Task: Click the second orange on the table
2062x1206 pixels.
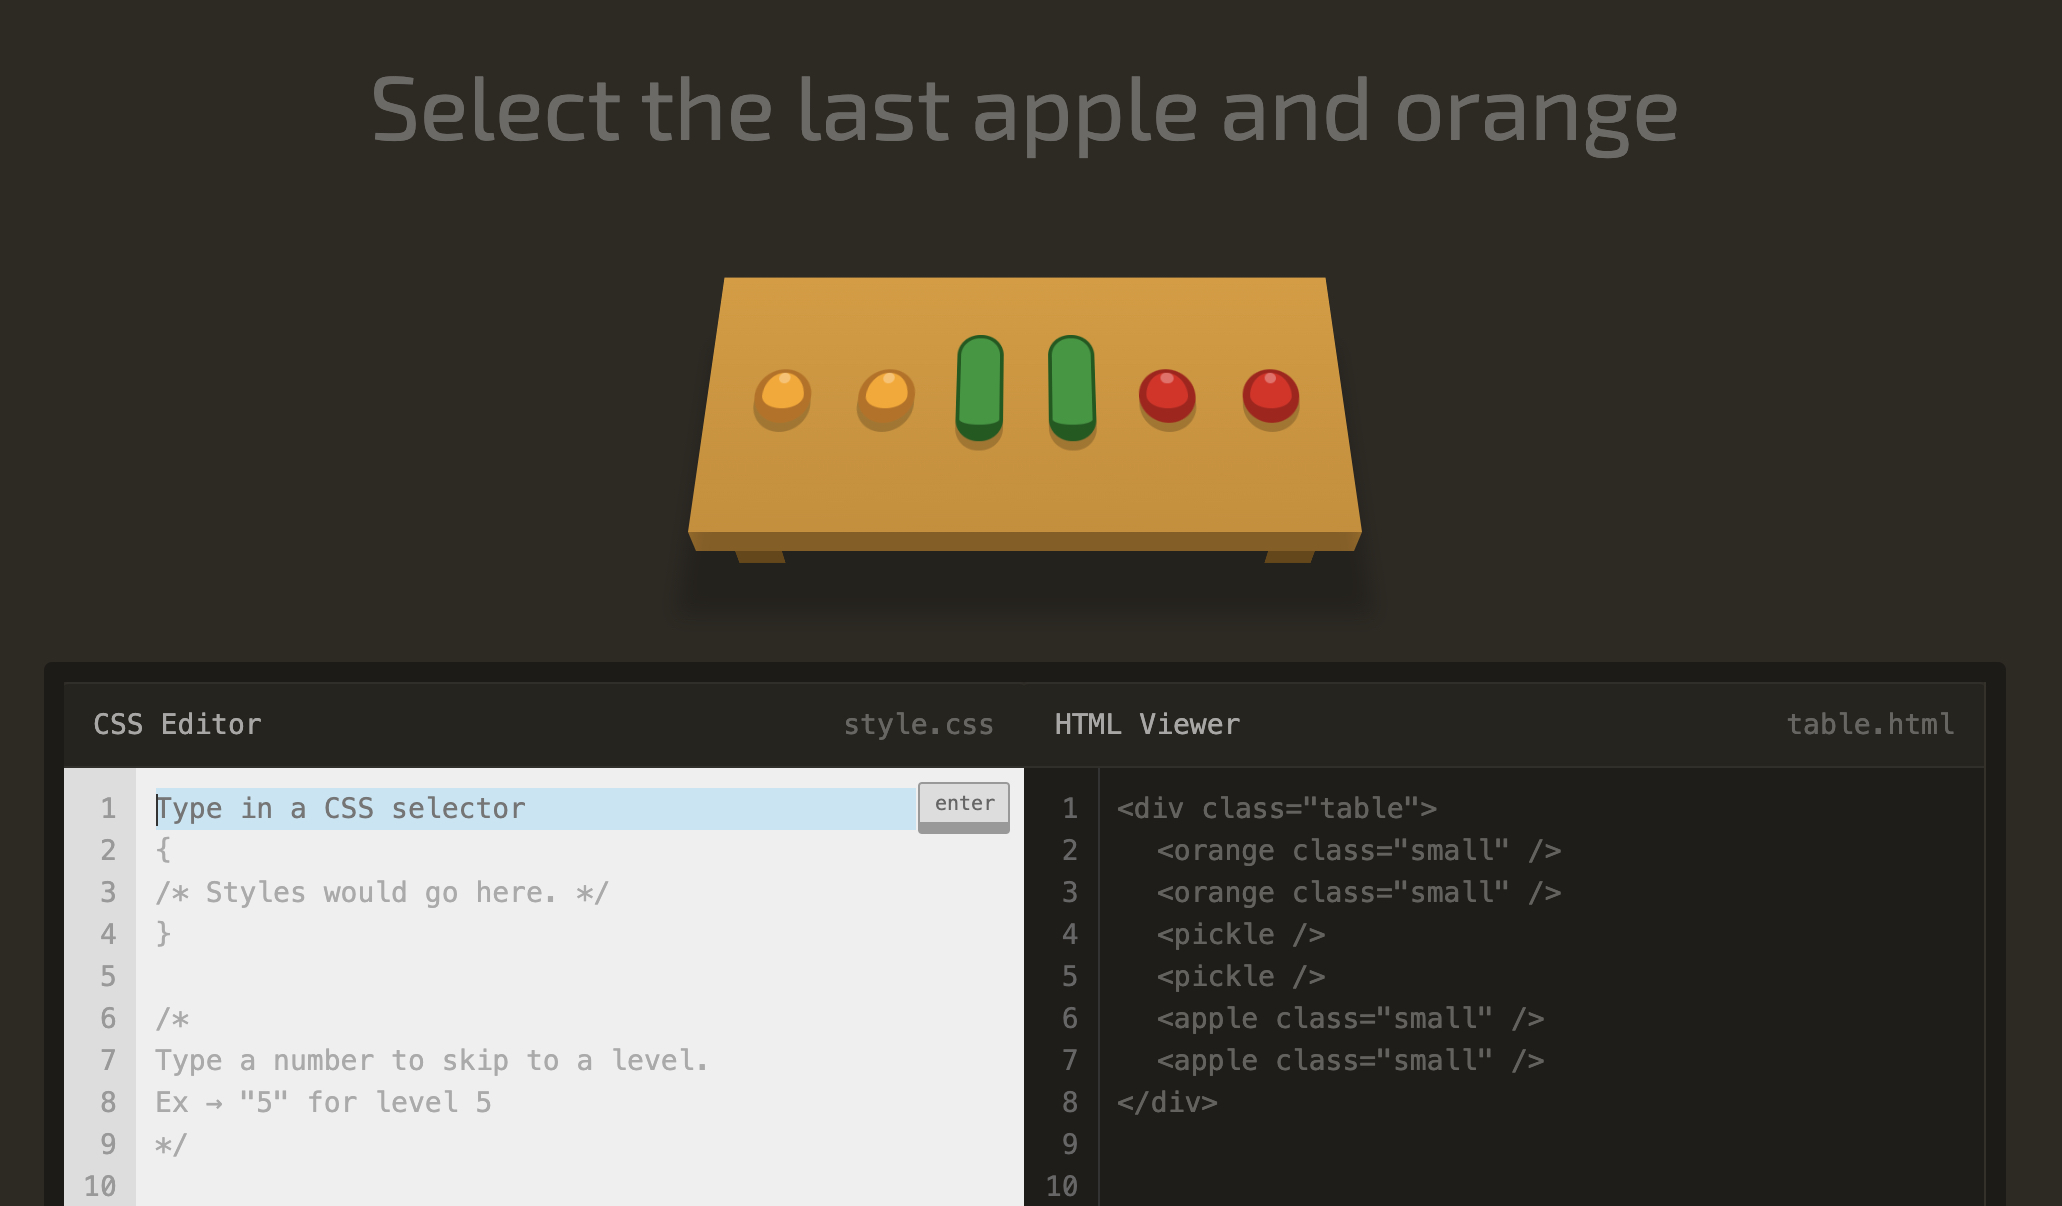Action: (886, 397)
